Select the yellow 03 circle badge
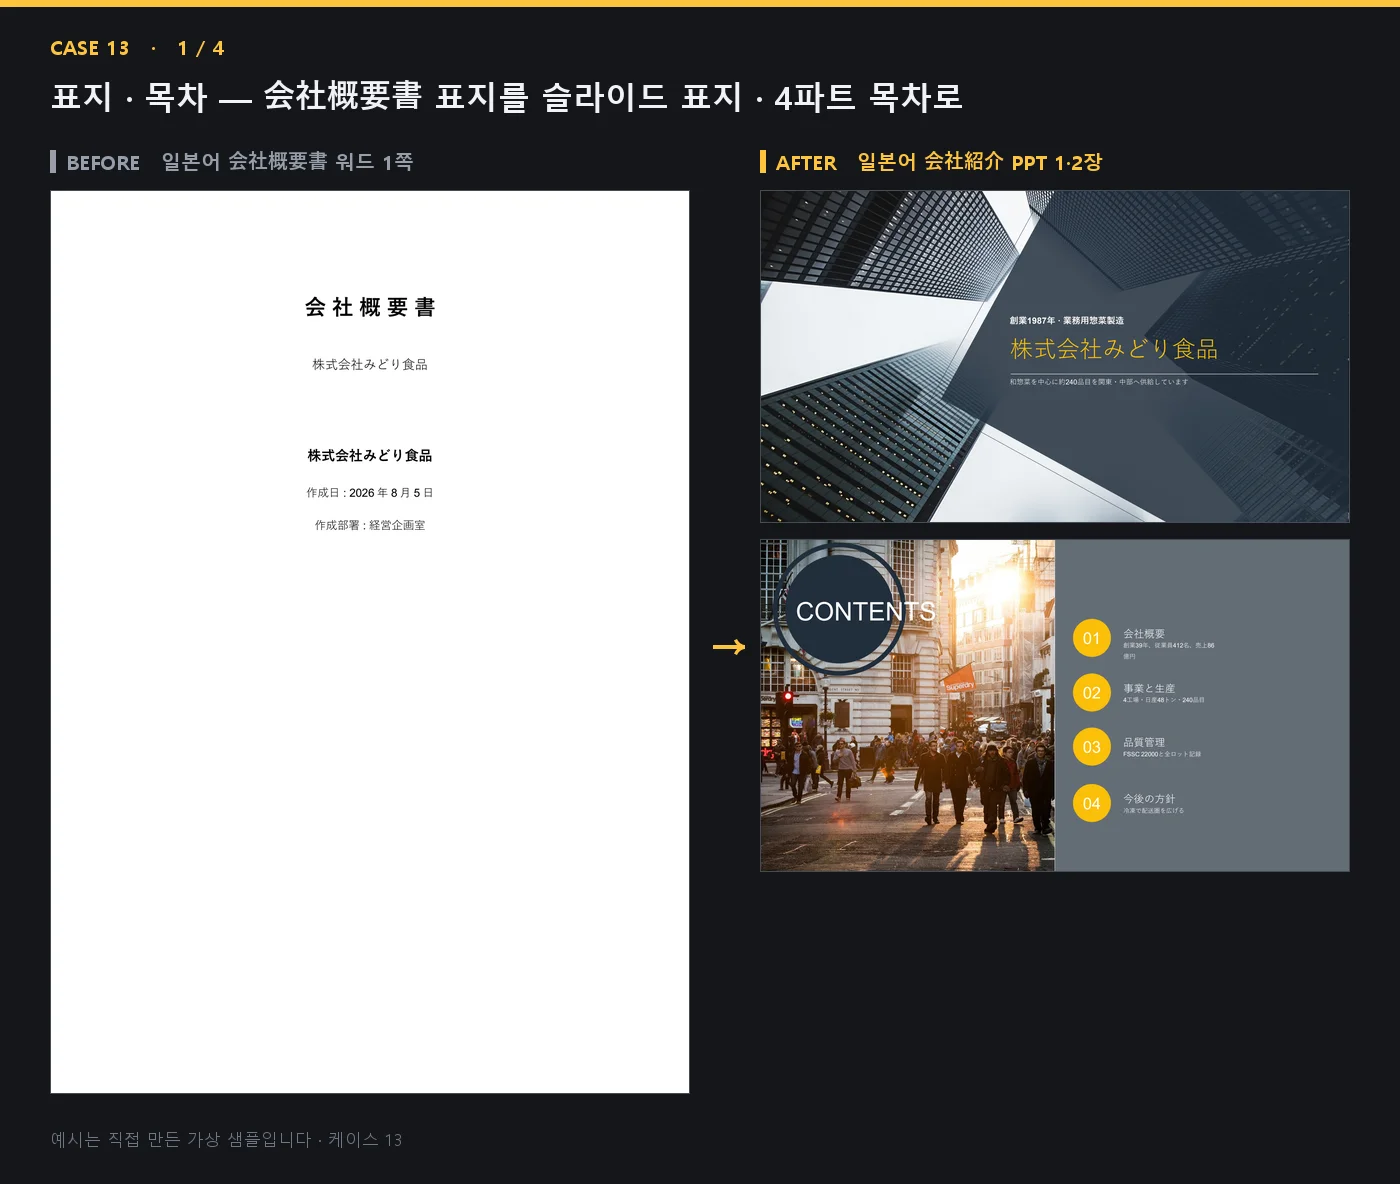 click(x=1092, y=747)
